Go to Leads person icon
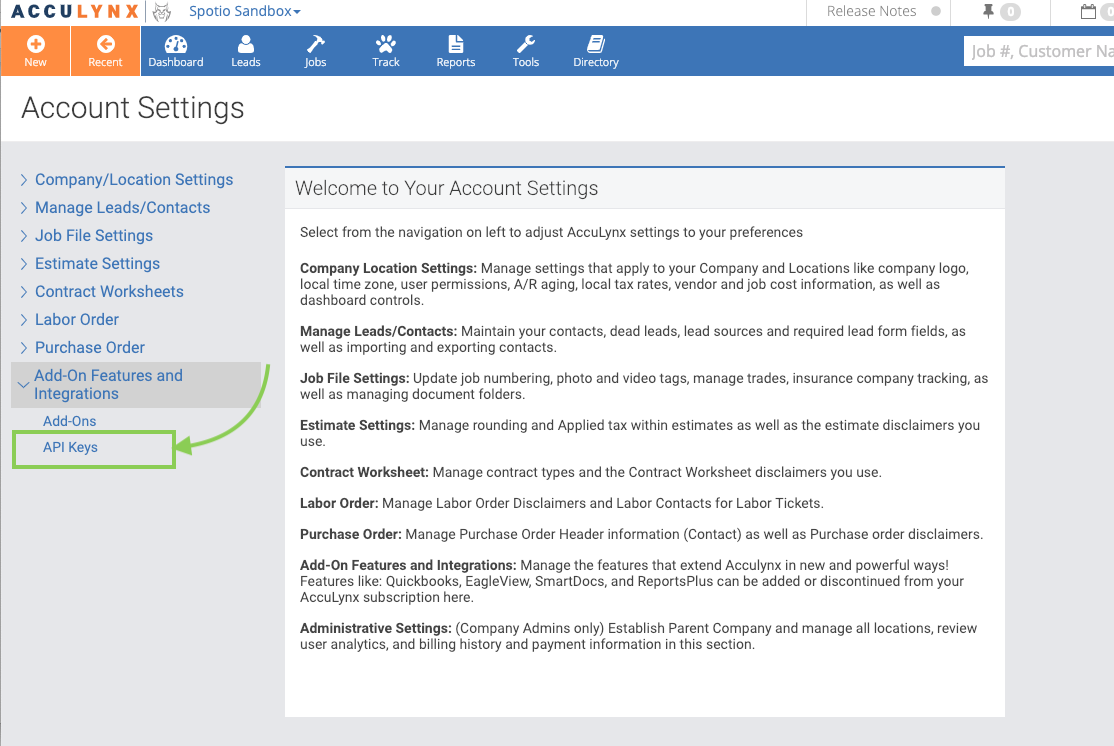 click(x=246, y=44)
